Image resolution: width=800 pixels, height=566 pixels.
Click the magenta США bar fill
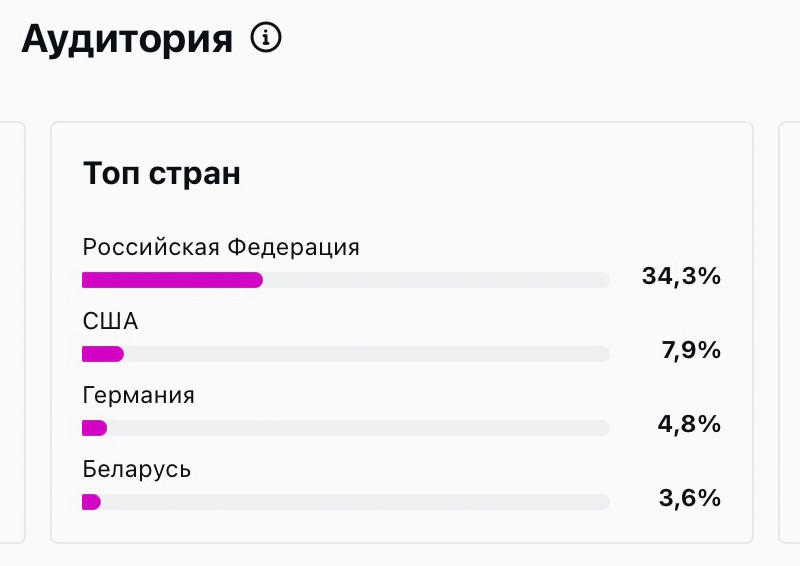[x=102, y=354]
